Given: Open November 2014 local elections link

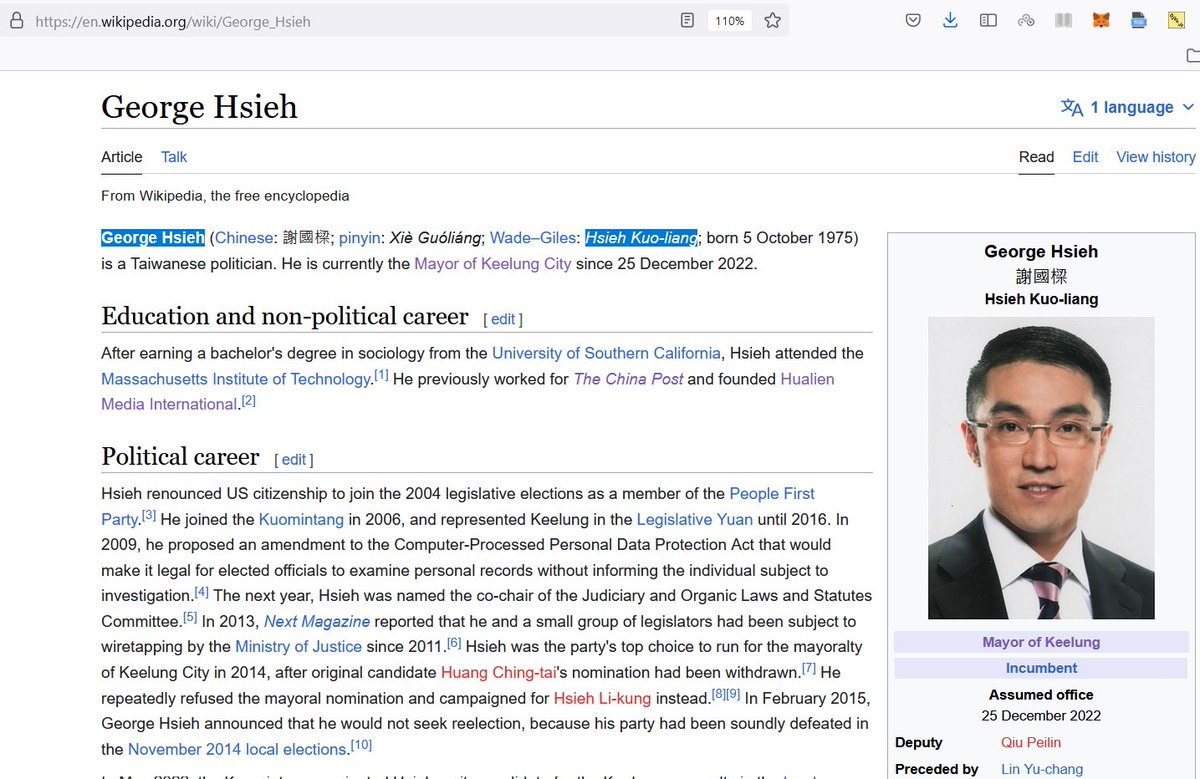Looking at the screenshot, I should pyautogui.click(x=236, y=749).
